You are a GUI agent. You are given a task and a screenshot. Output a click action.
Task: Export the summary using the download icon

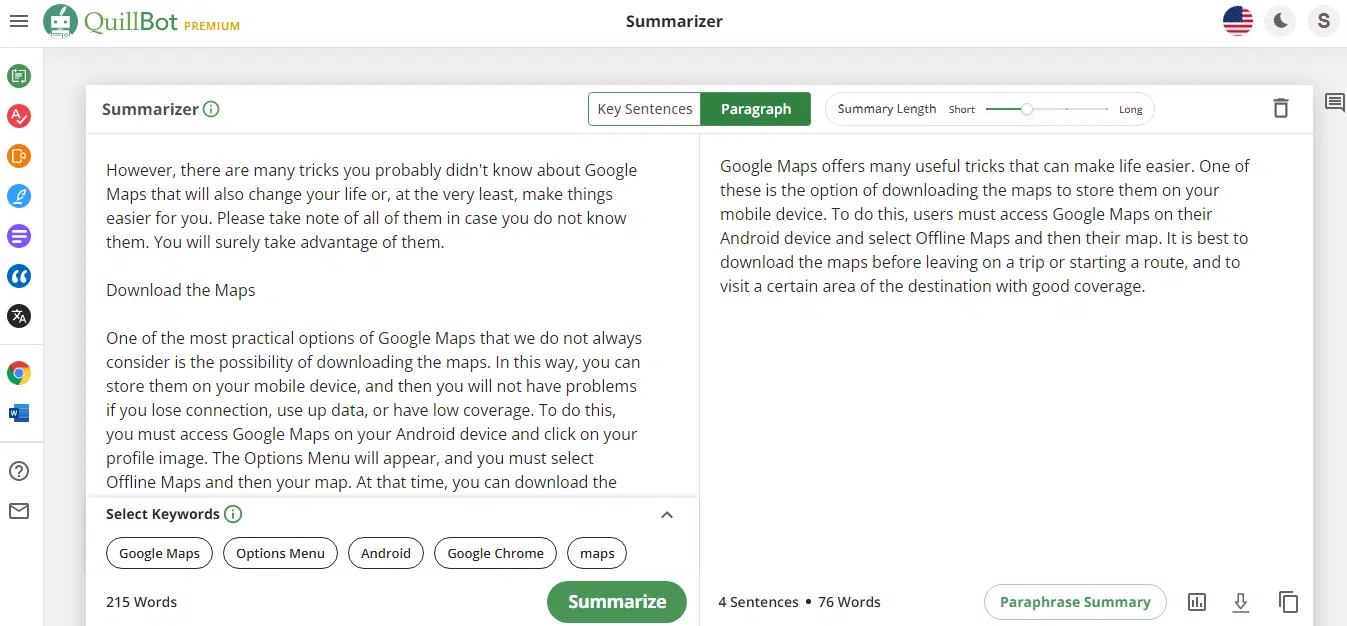pos(1240,601)
